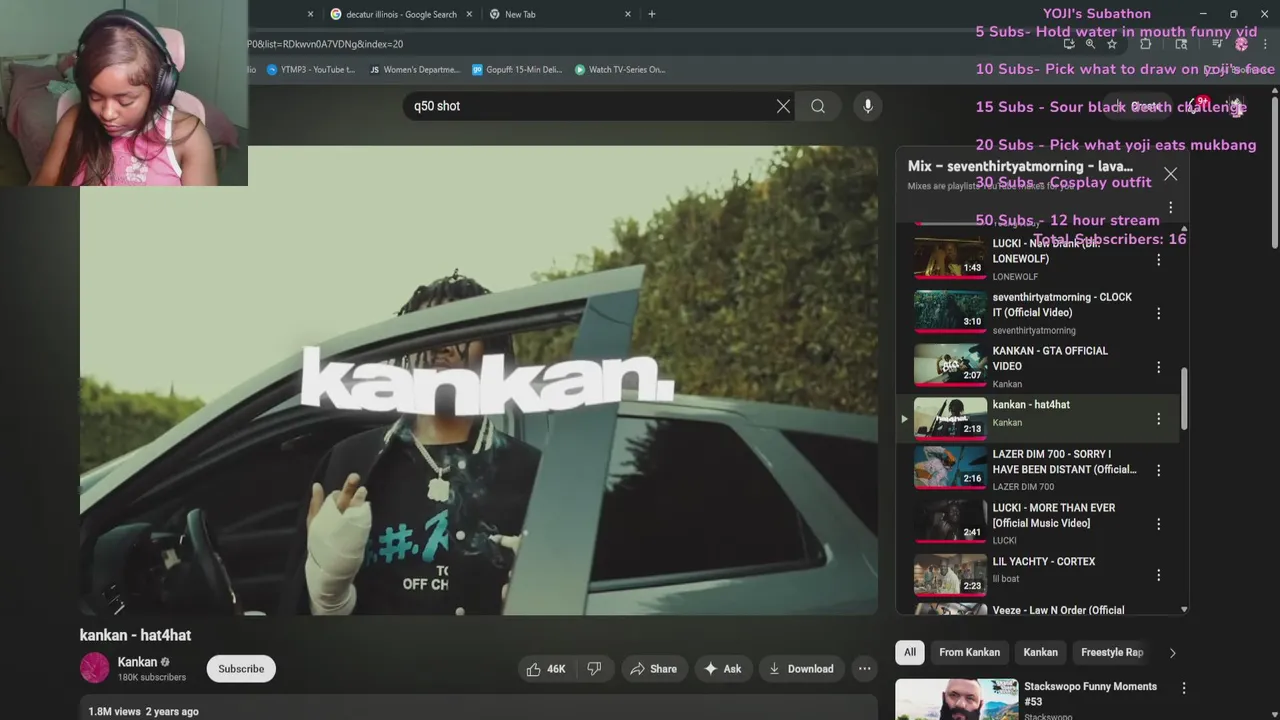Click the playlist panel scrollbar thumb

tap(1184, 399)
